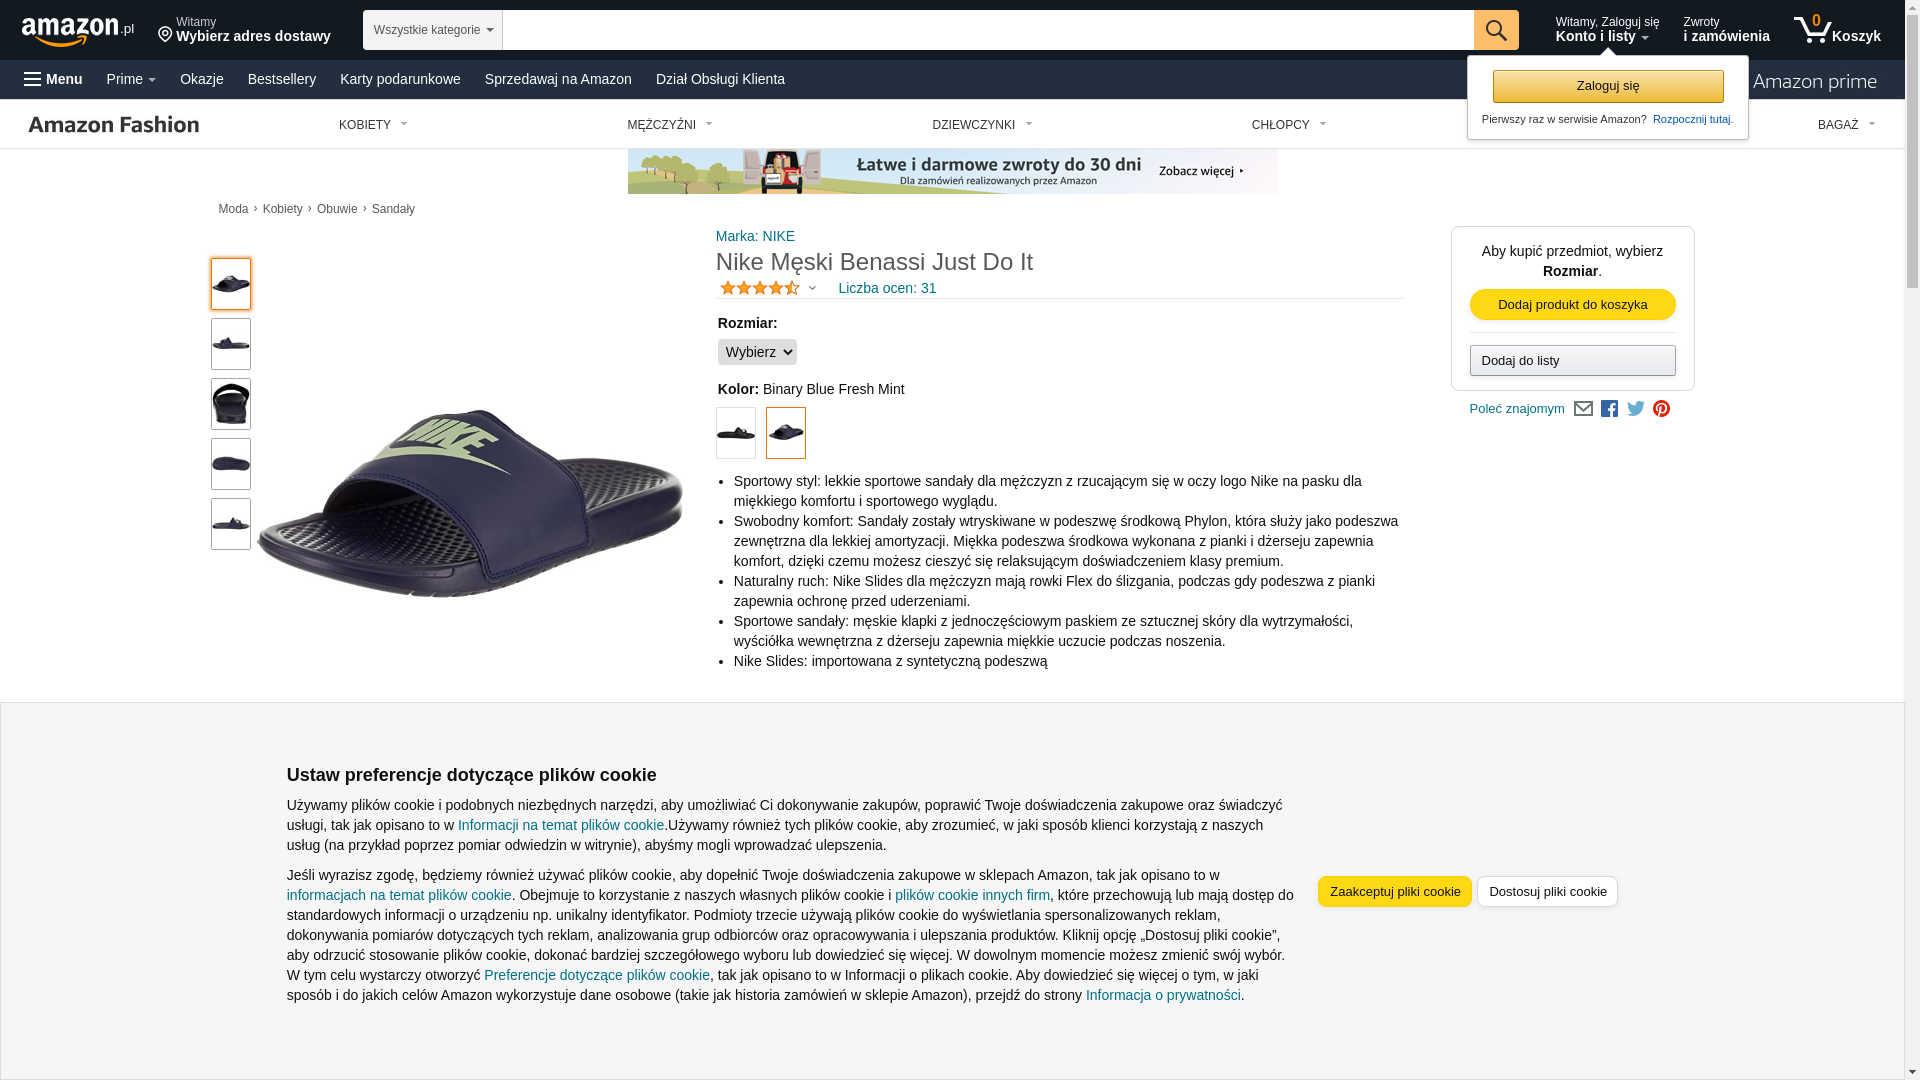Viewport: 1920px width, 1080px height.
Task: View the third product thumbnail image
Action: pyautogui.click(x=231, y=404)
